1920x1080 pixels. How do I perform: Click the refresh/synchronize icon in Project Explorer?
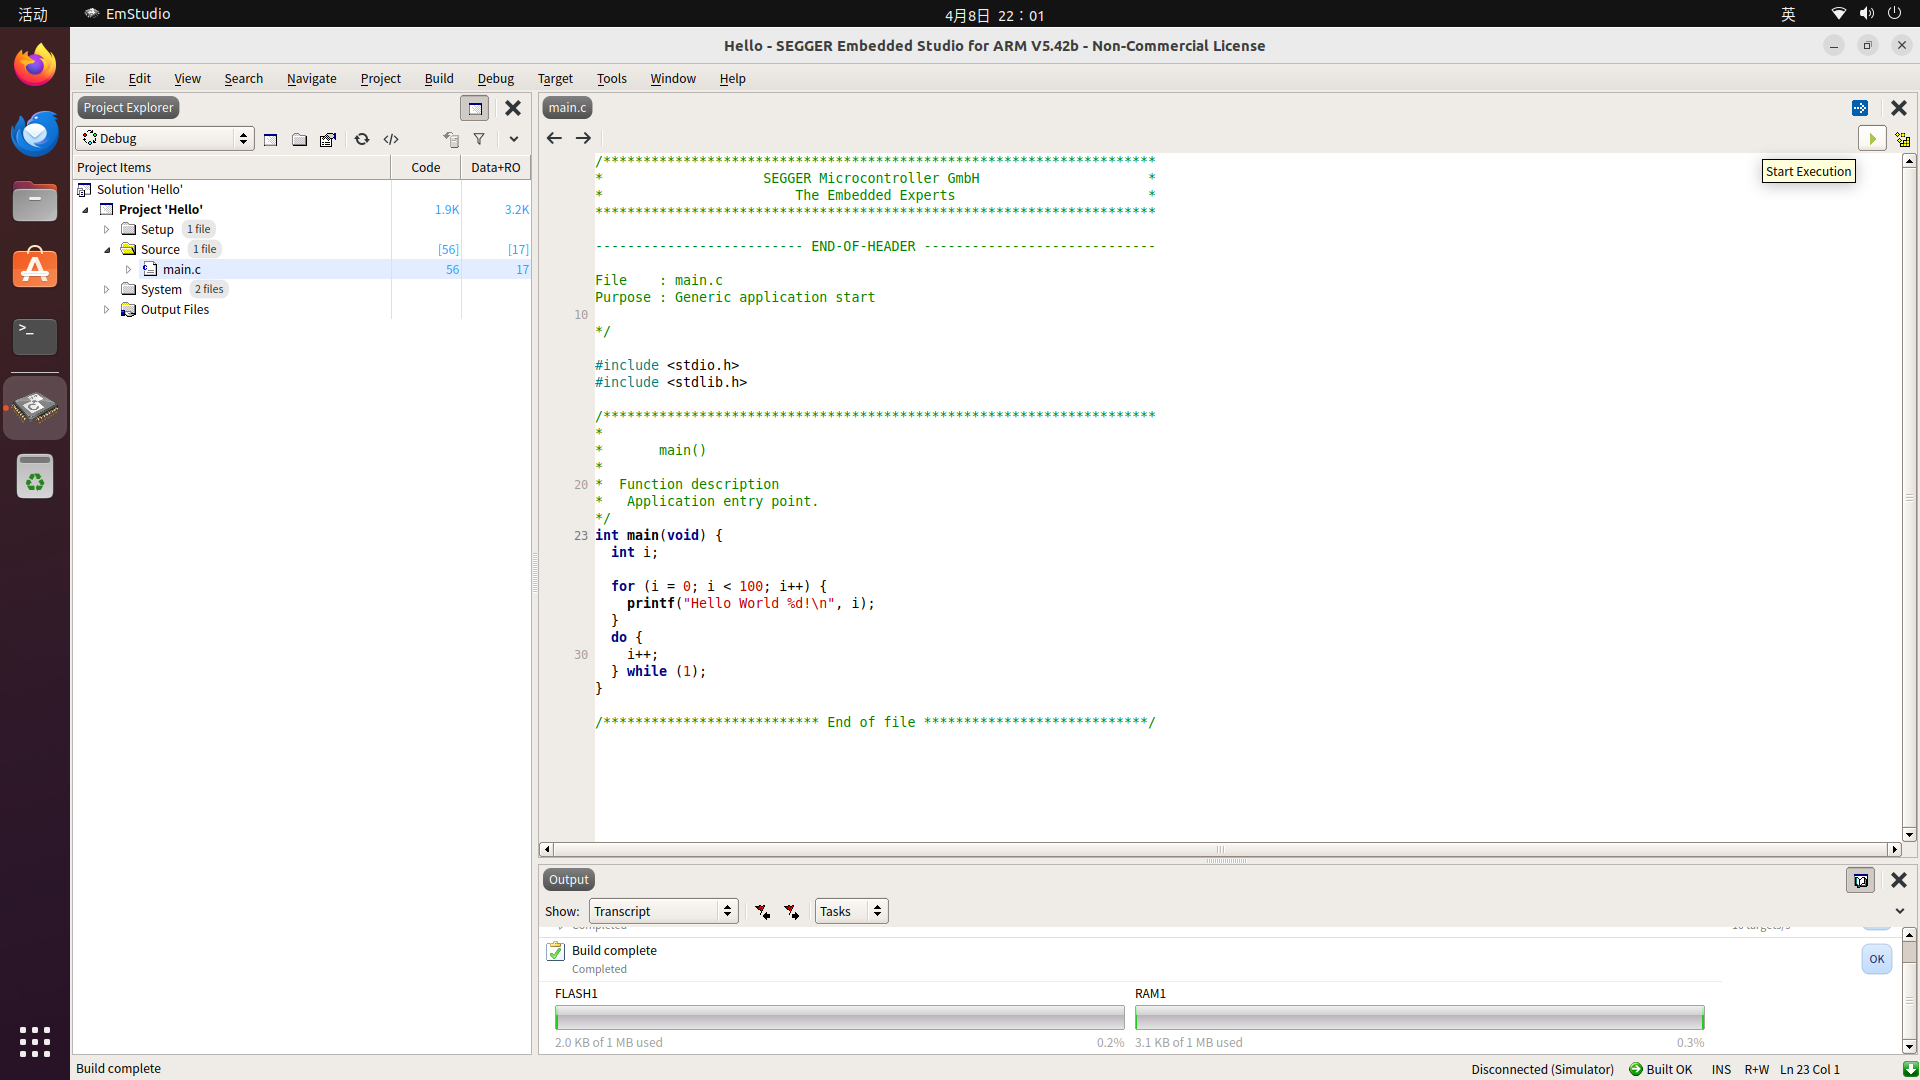(x=362, y=139)
